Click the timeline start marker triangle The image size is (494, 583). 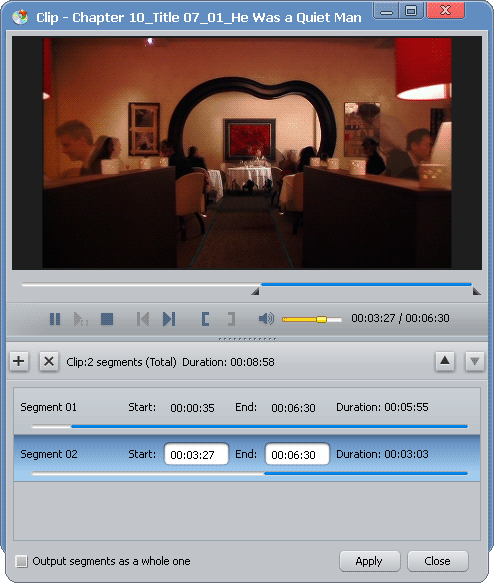(x=255, y=292)
